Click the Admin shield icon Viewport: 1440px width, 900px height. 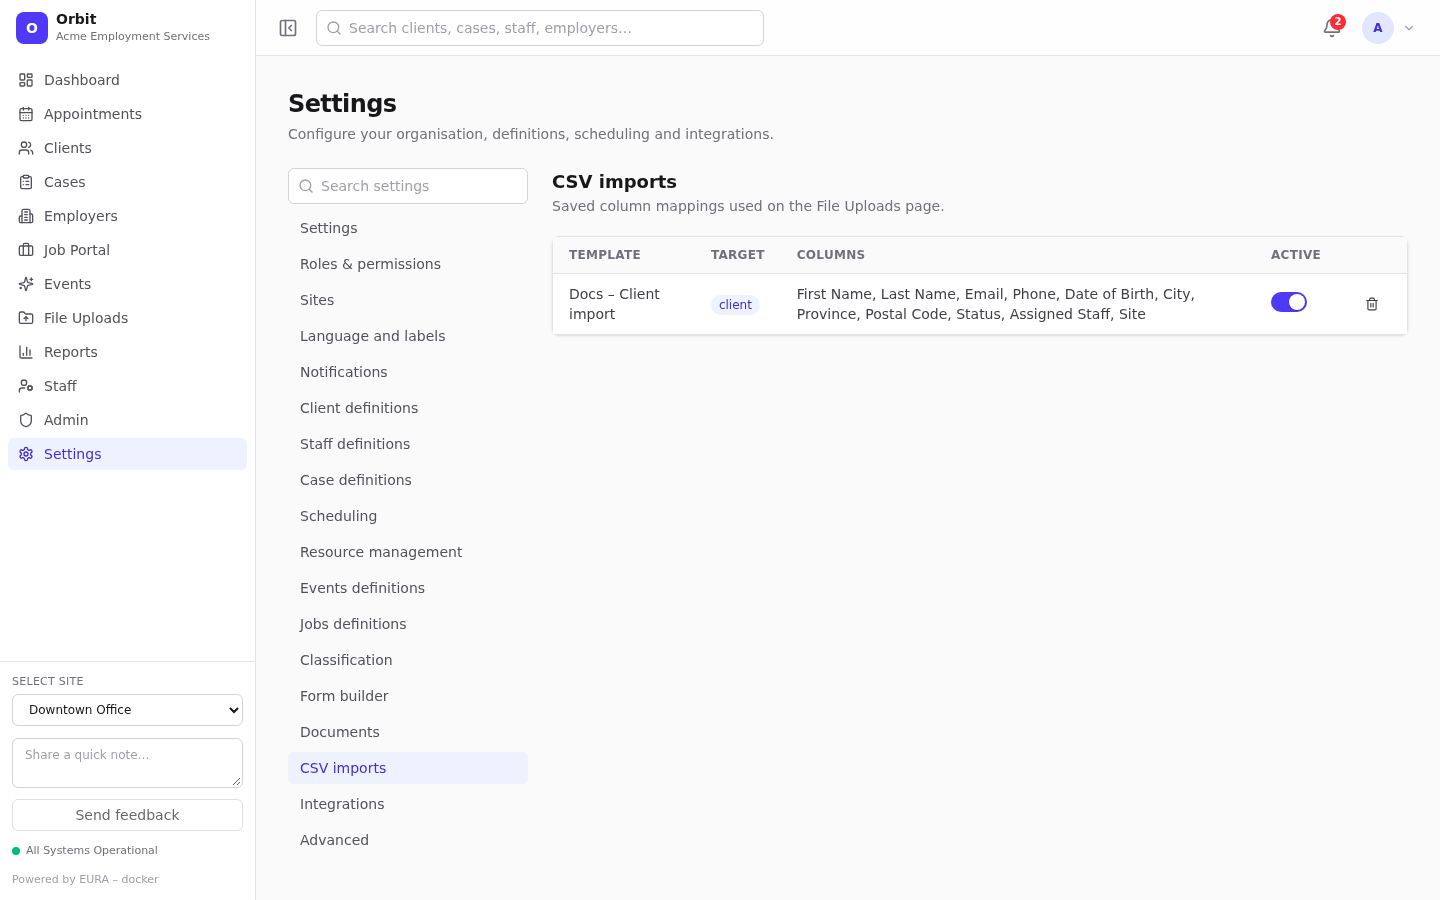coord(26,420)
